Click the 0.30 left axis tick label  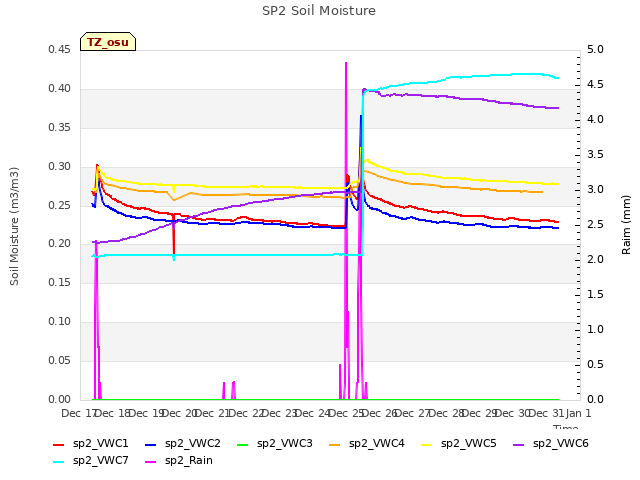click(x=59, y=167)
